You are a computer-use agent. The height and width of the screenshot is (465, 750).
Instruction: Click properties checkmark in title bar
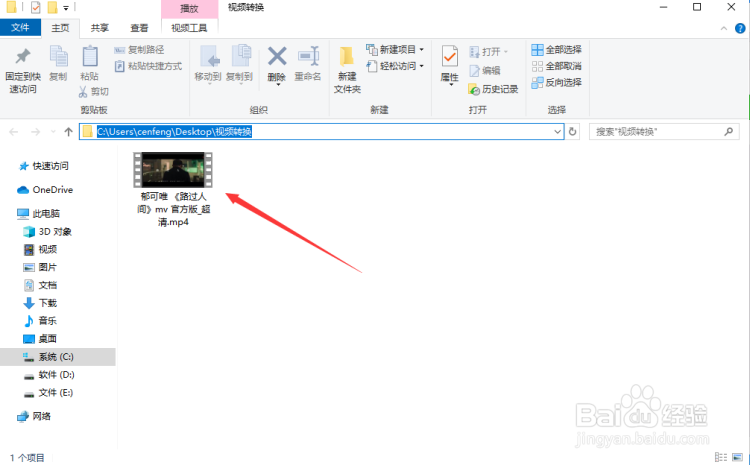click(x=35, y=7)
